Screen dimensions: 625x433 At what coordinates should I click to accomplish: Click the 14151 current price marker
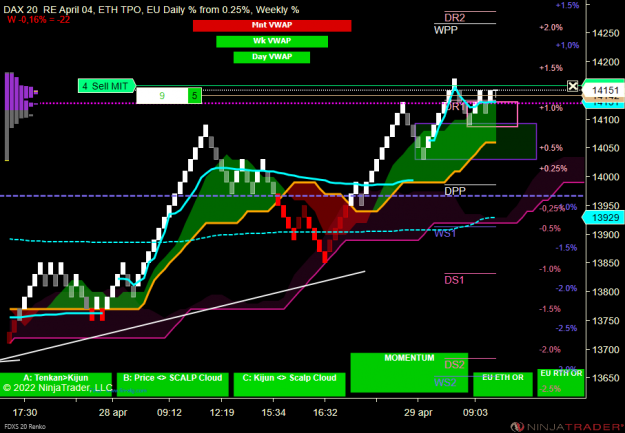[x=603, y=90]
